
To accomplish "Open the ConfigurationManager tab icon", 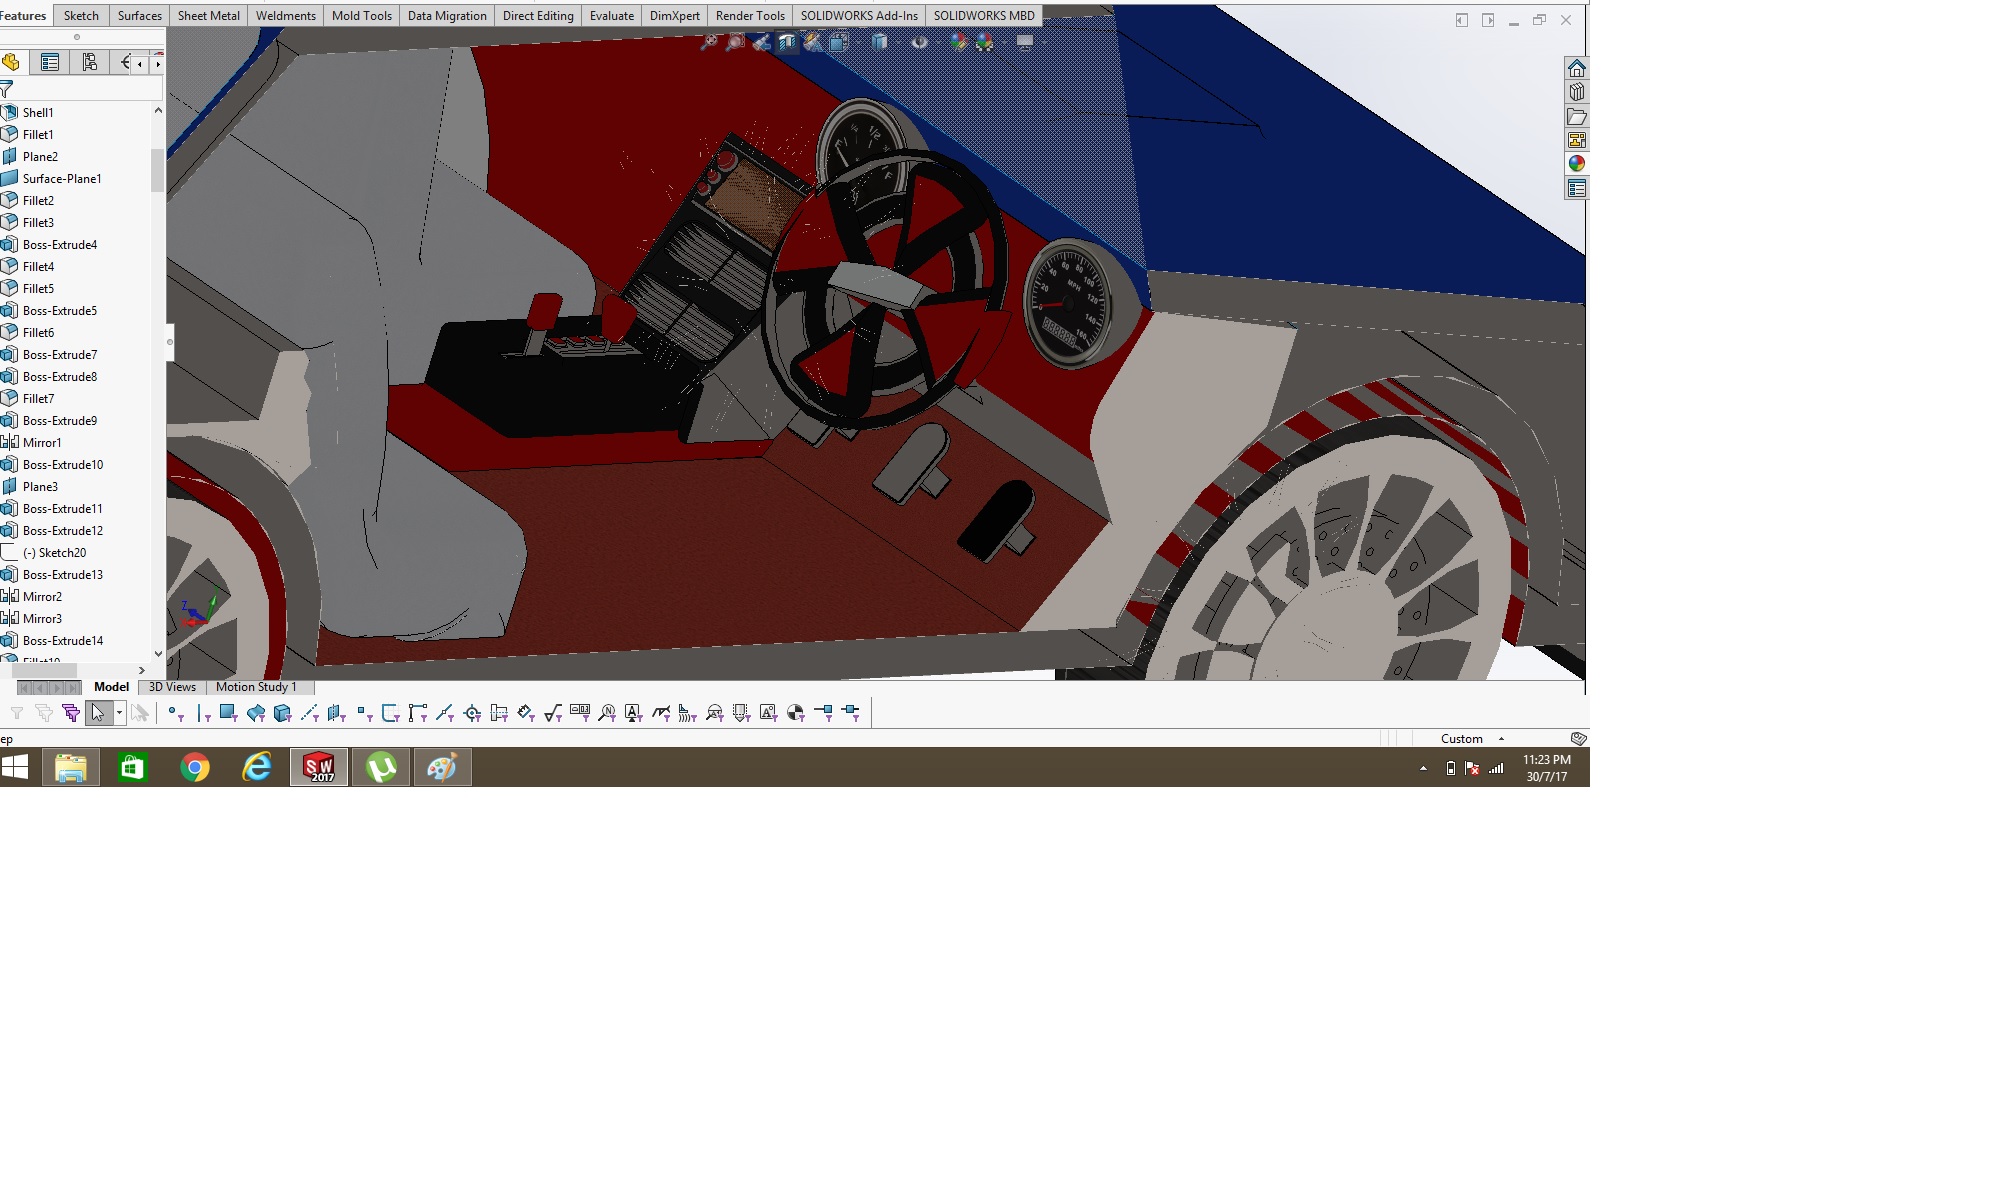I will coord(90,63).
